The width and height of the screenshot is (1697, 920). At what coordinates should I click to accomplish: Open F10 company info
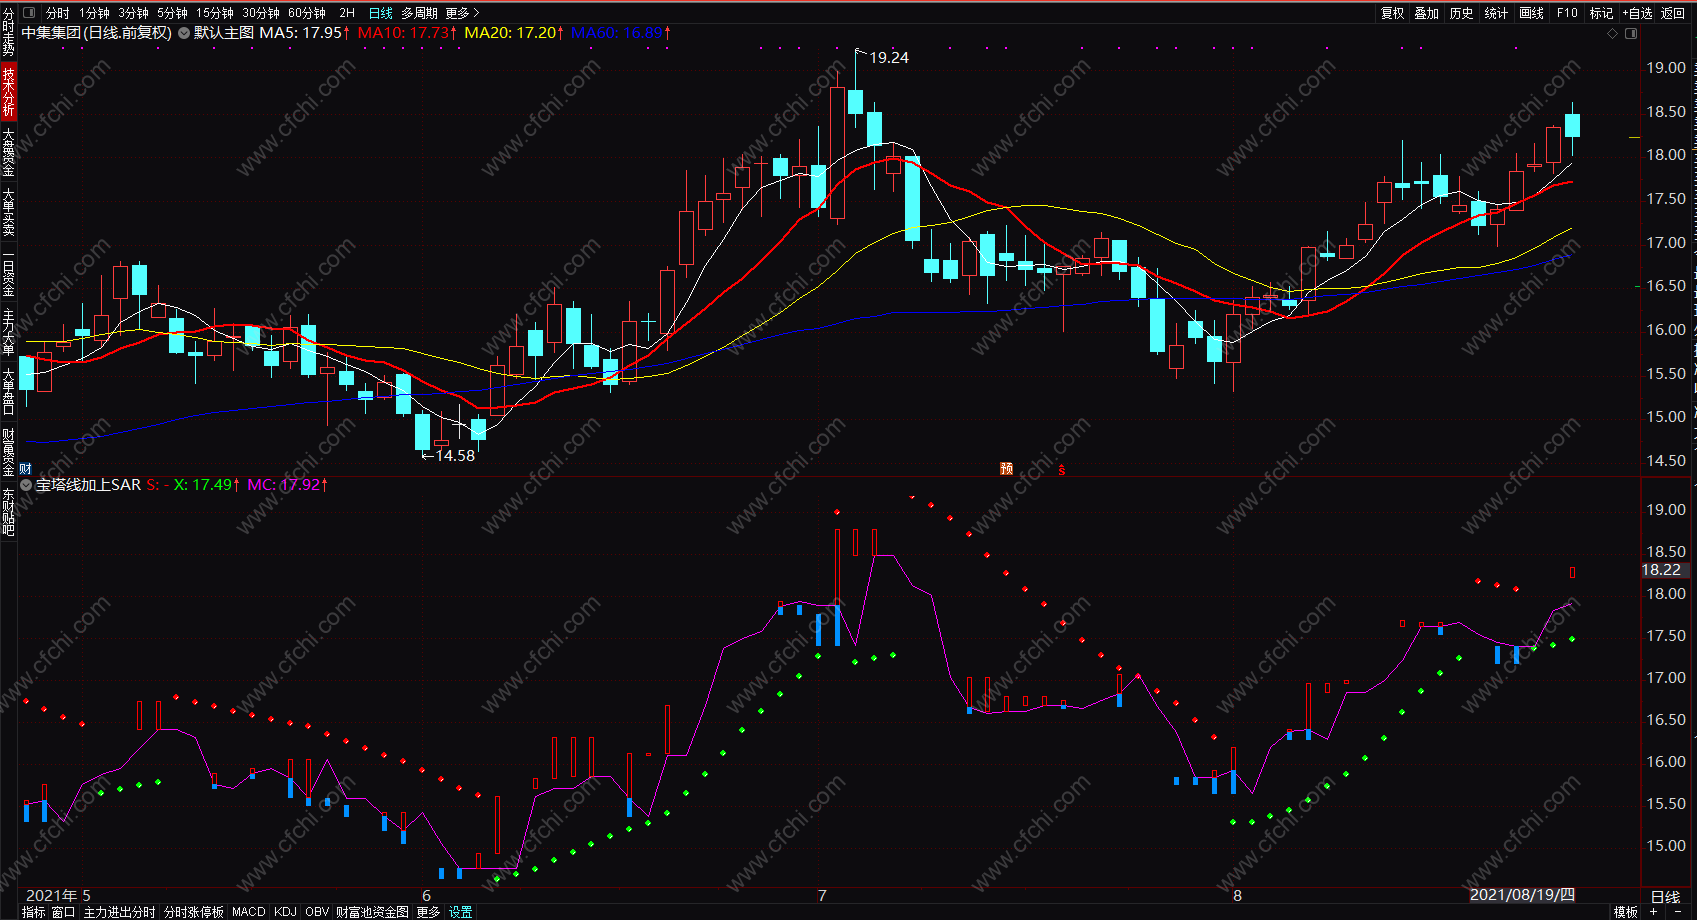[1567, 13]
